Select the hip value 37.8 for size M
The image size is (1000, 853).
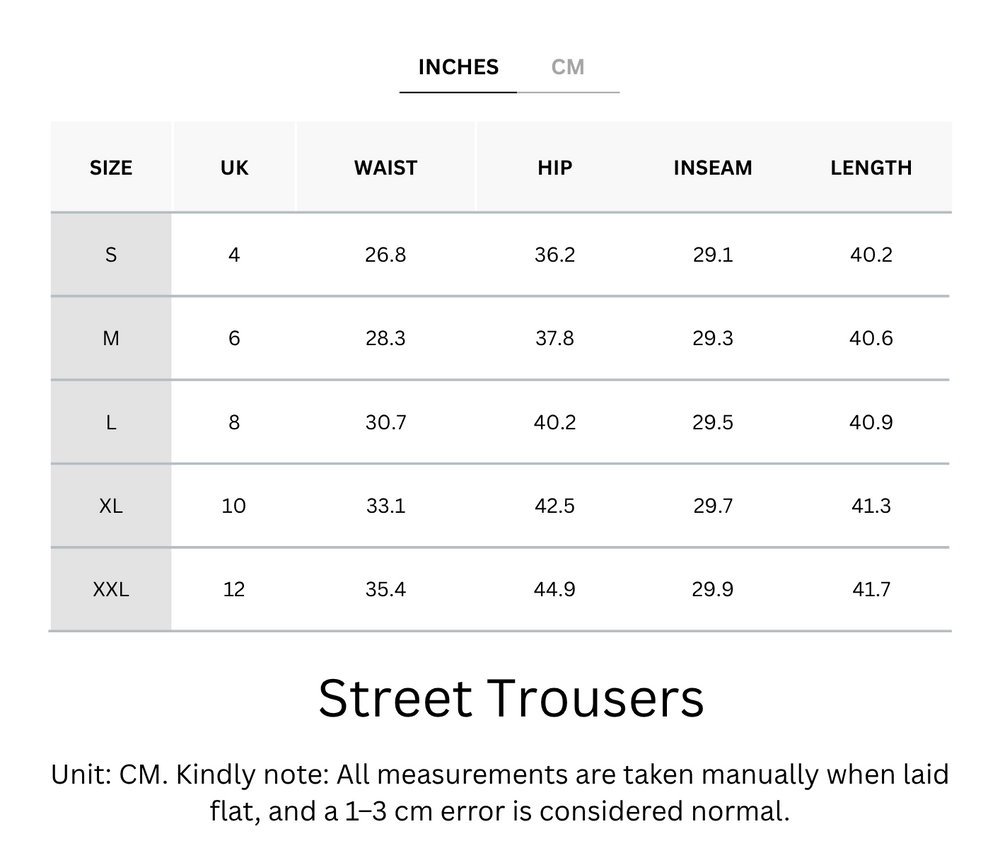(553, 338)
